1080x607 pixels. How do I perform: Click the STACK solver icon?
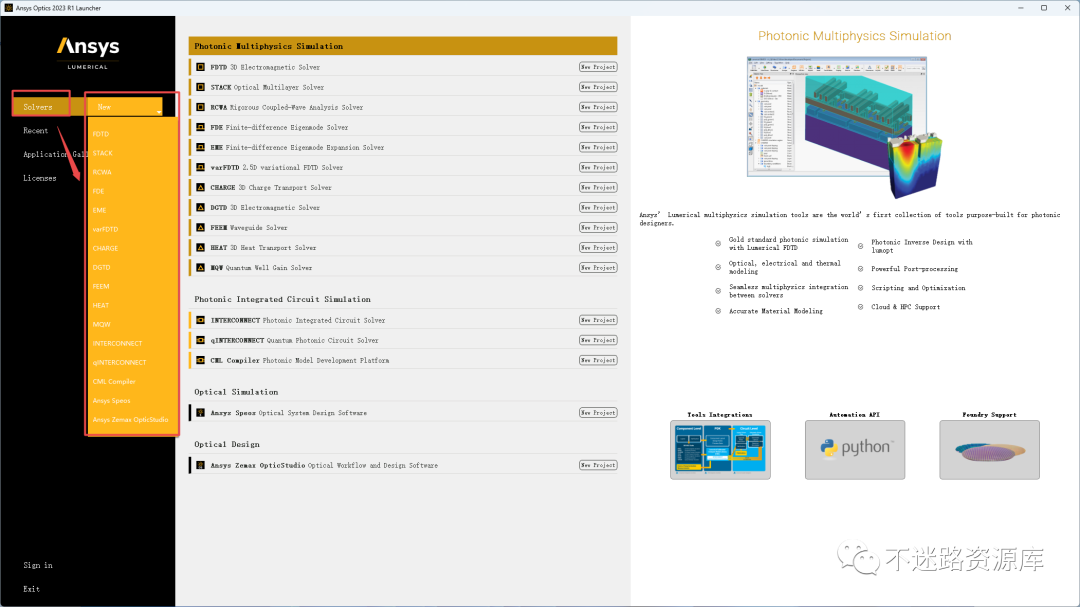[x=200, y=87]
